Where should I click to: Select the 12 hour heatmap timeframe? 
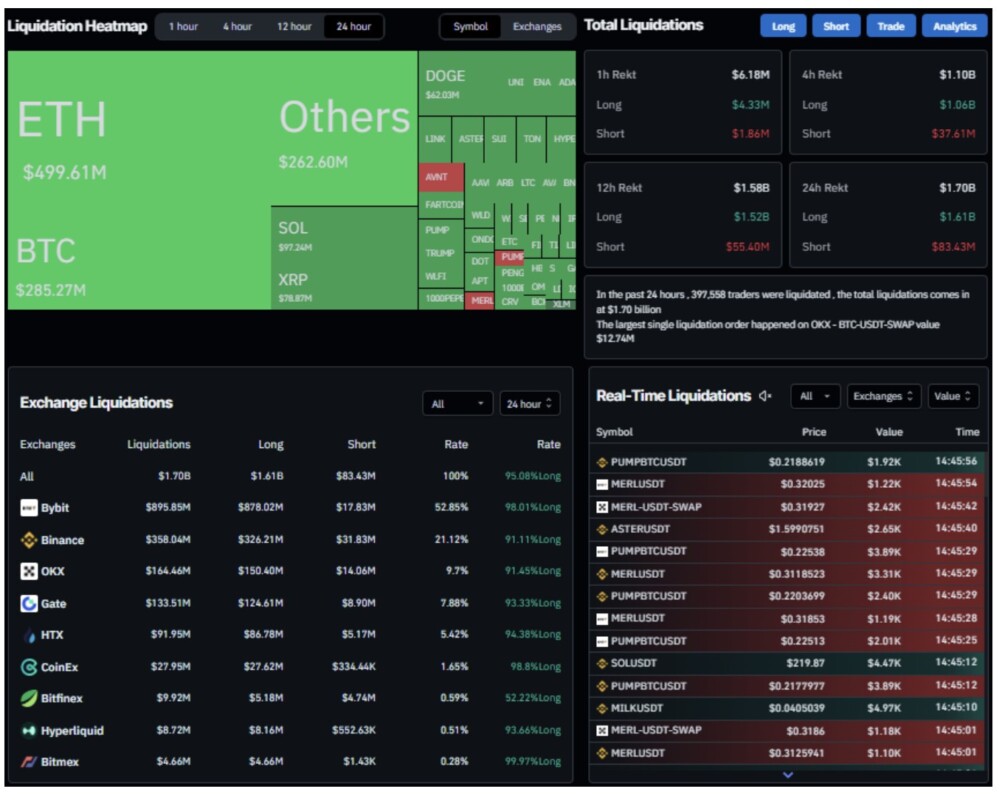click(294, 27)
